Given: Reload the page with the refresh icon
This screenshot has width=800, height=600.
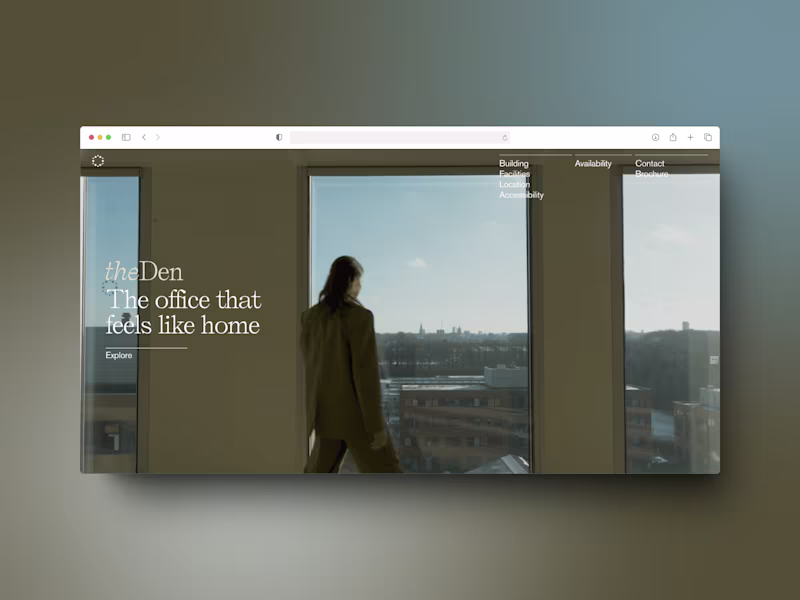Looking at the screenshot, I should pos(505,138).
